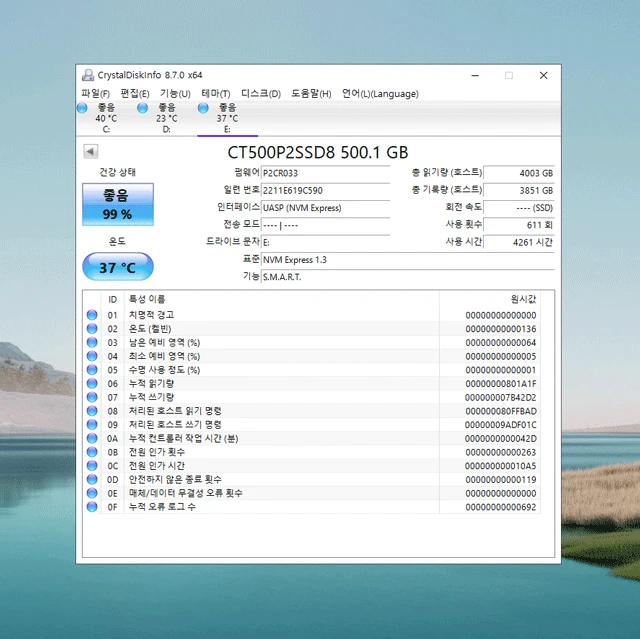Click status icon for 0E 매체/데이터 무결성 오류
640x639 pixels.
point(92,493)
